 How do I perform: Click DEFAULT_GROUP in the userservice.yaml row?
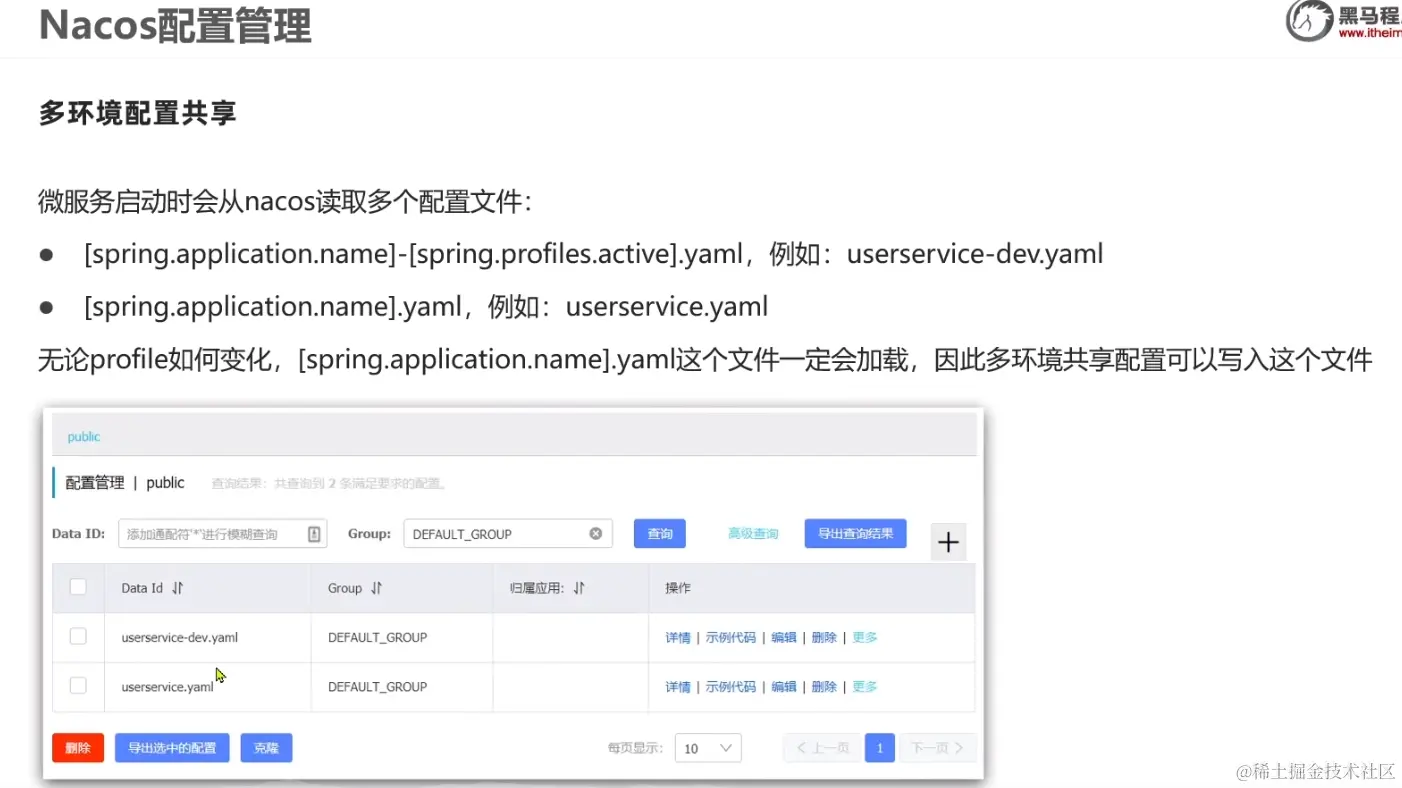click(377, 686)
